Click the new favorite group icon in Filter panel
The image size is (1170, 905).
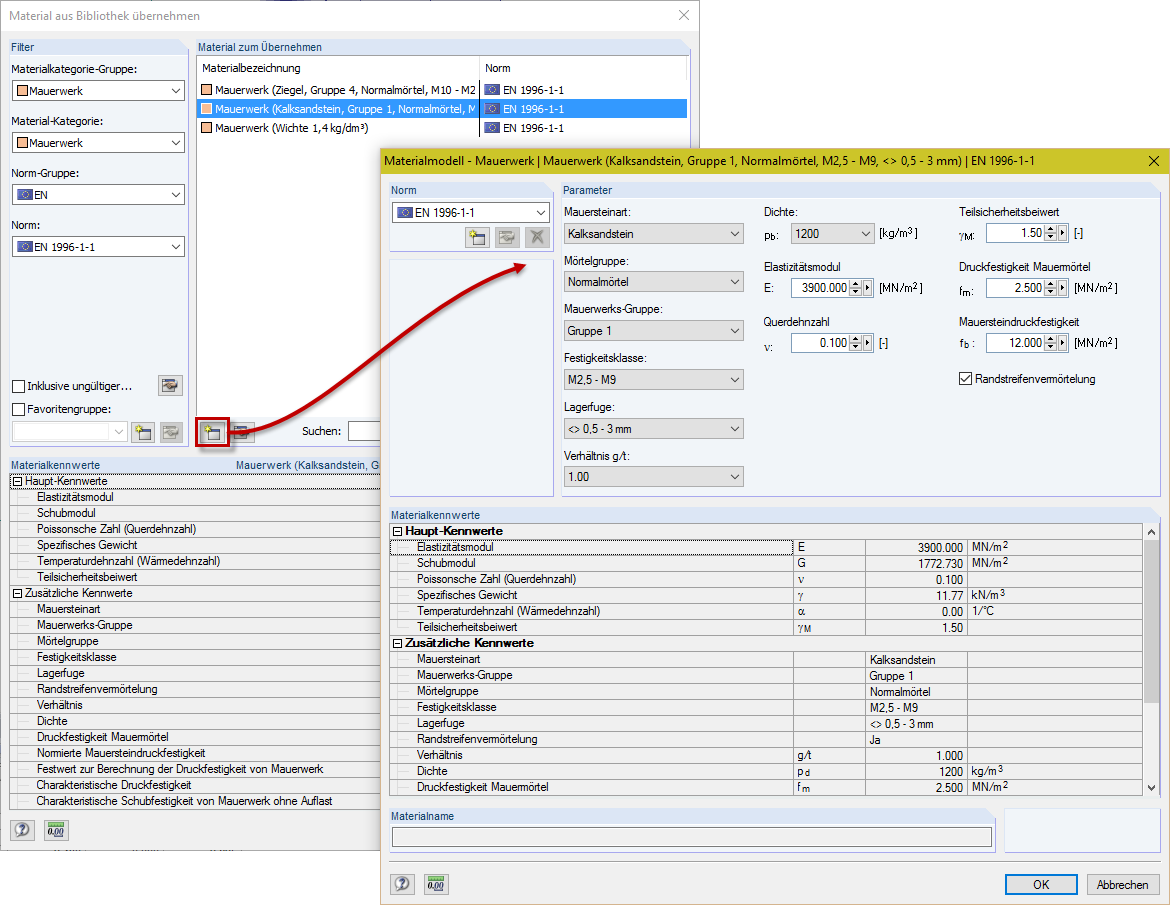click(143, 432)
